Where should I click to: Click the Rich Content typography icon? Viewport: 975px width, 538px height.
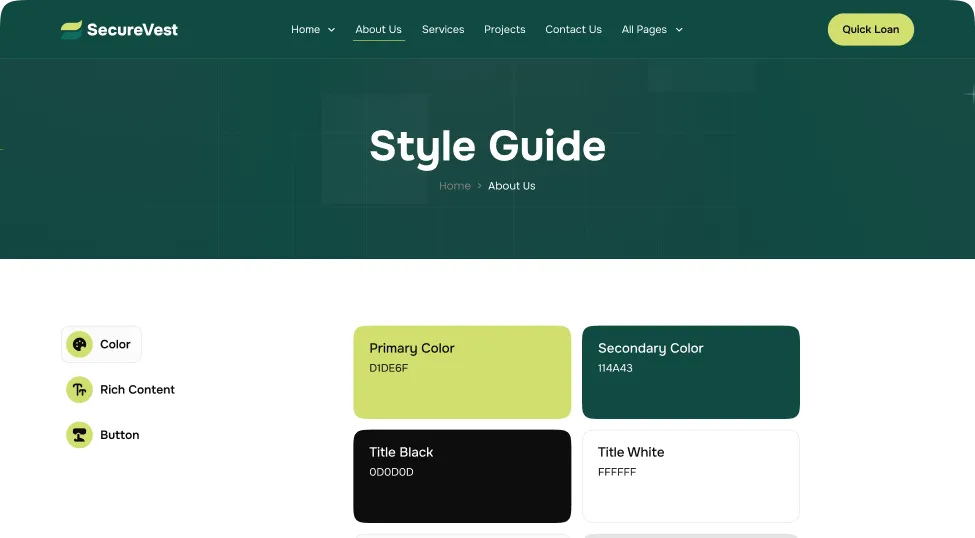80,389
